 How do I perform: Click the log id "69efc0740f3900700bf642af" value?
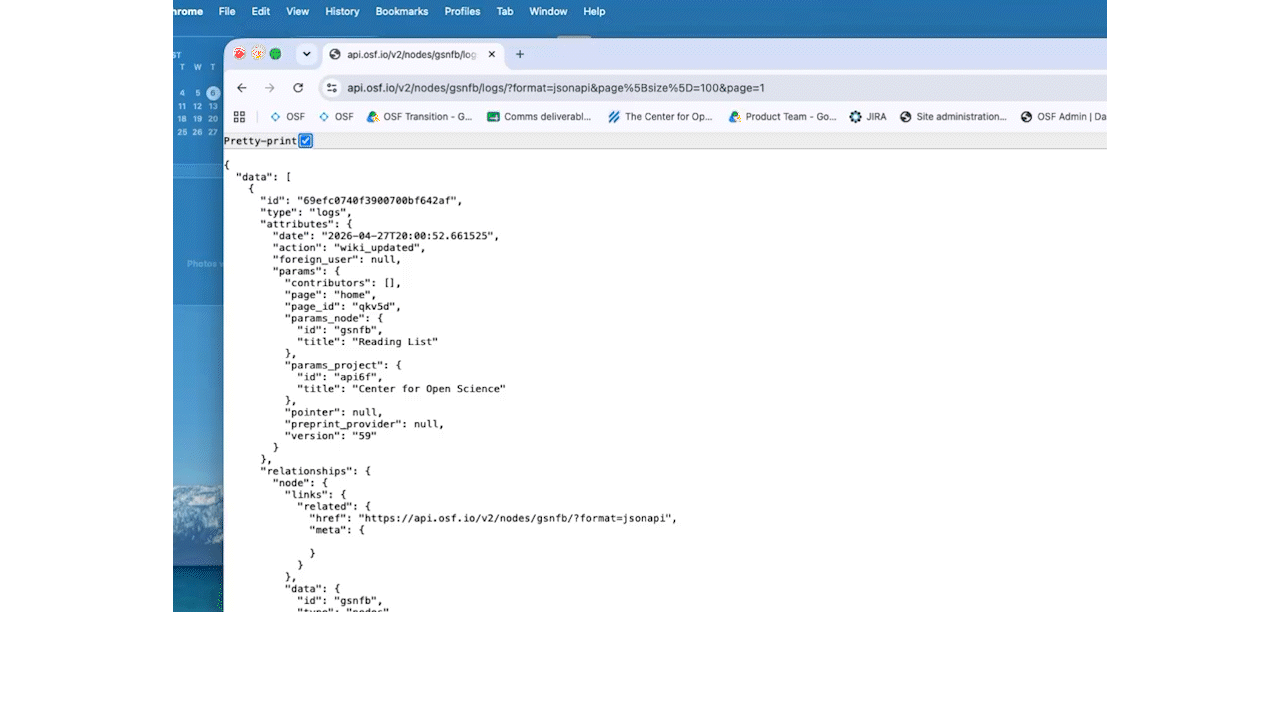click(377, 200)
